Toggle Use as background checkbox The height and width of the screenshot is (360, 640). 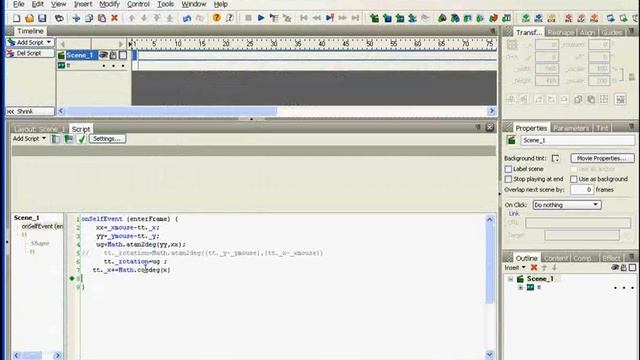click(x=573, y=179)
